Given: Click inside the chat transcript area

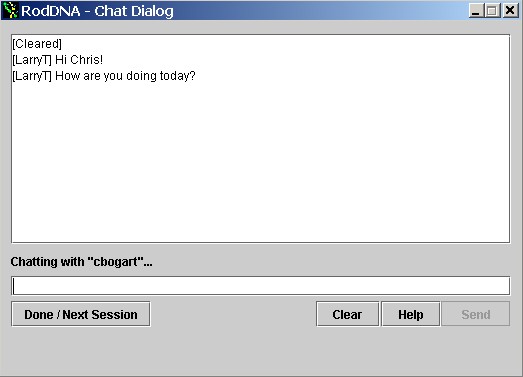Looking at the screenshot, I should click(260, 138).
